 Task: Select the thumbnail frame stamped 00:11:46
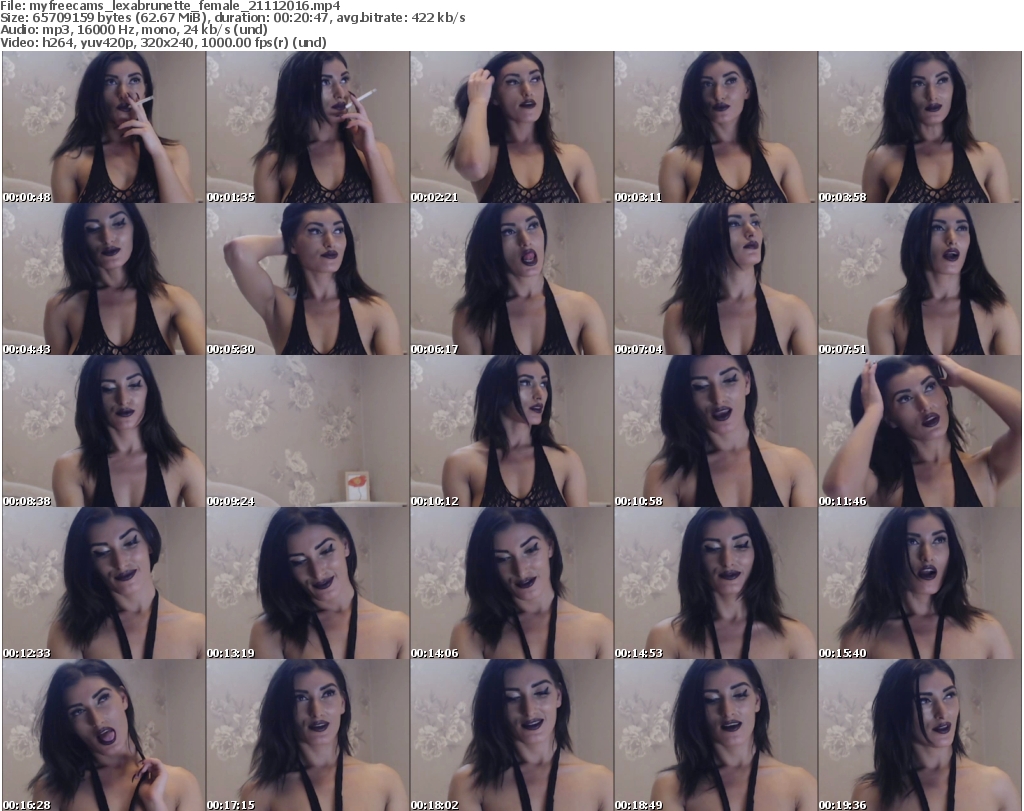pyautogui.click(x=920, y=432)
